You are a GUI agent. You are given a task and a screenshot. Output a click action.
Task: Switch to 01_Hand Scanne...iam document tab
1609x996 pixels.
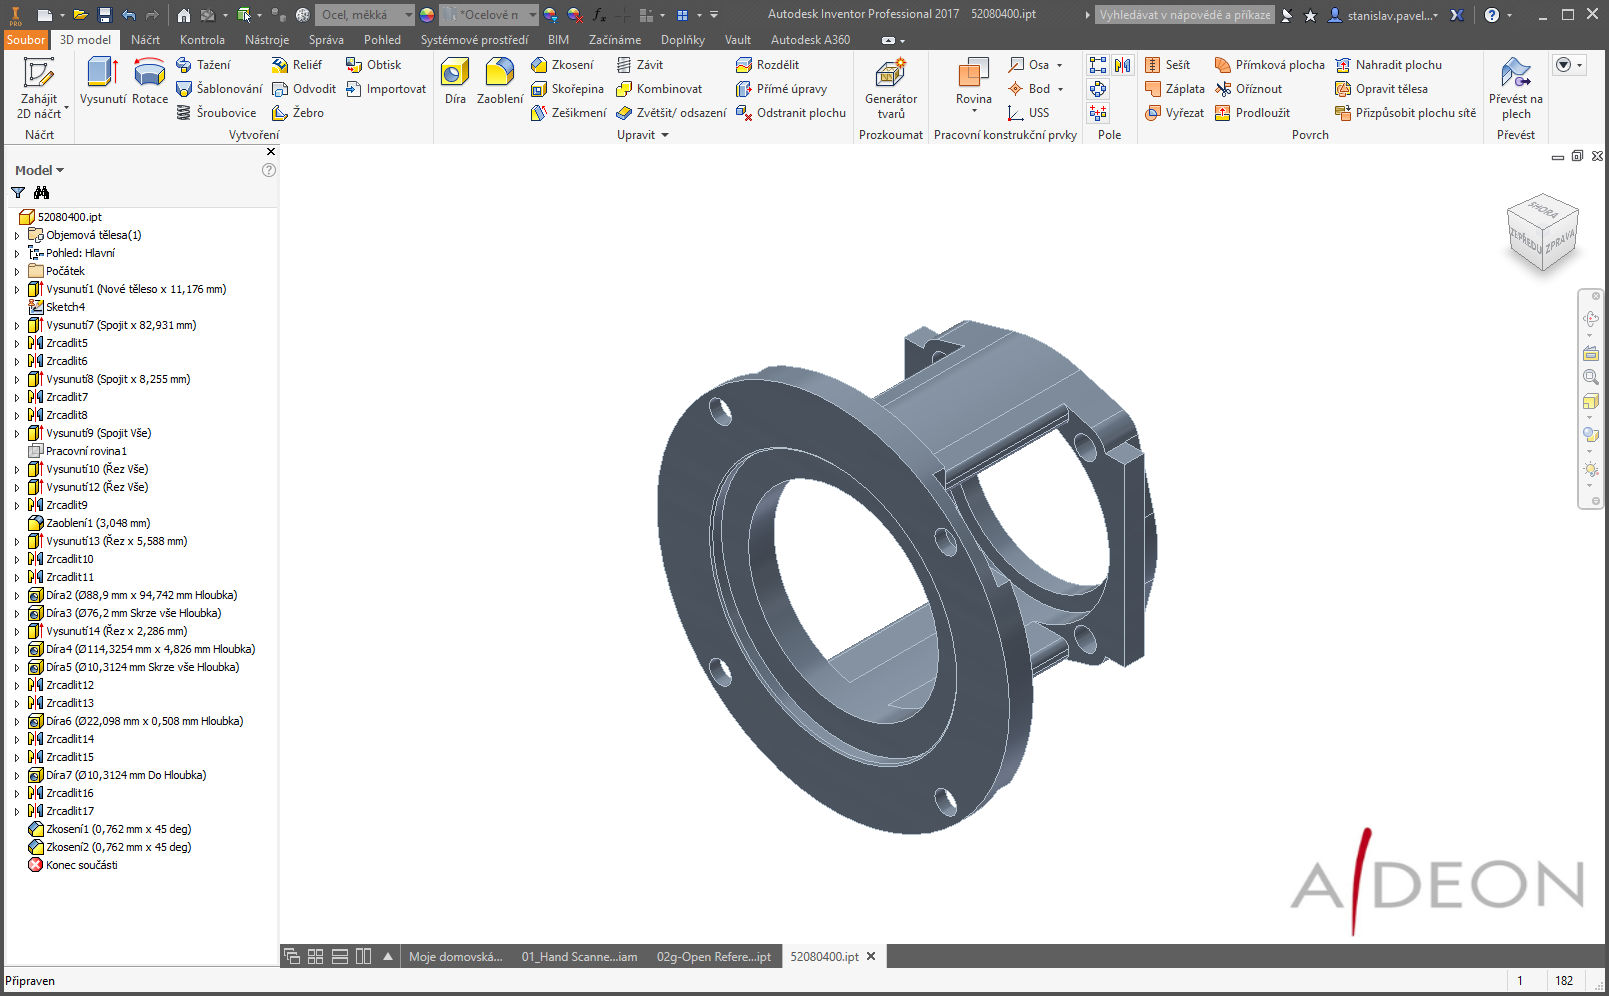pos(579,957)
